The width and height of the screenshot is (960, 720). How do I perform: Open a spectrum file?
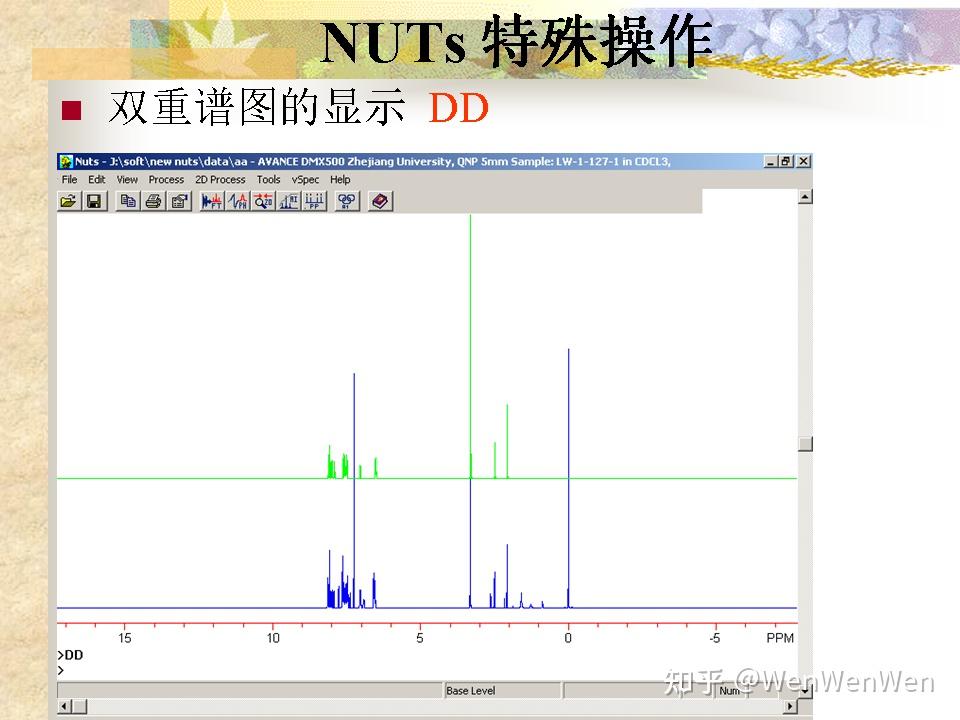pyautogui.click(x=66, y=201)
